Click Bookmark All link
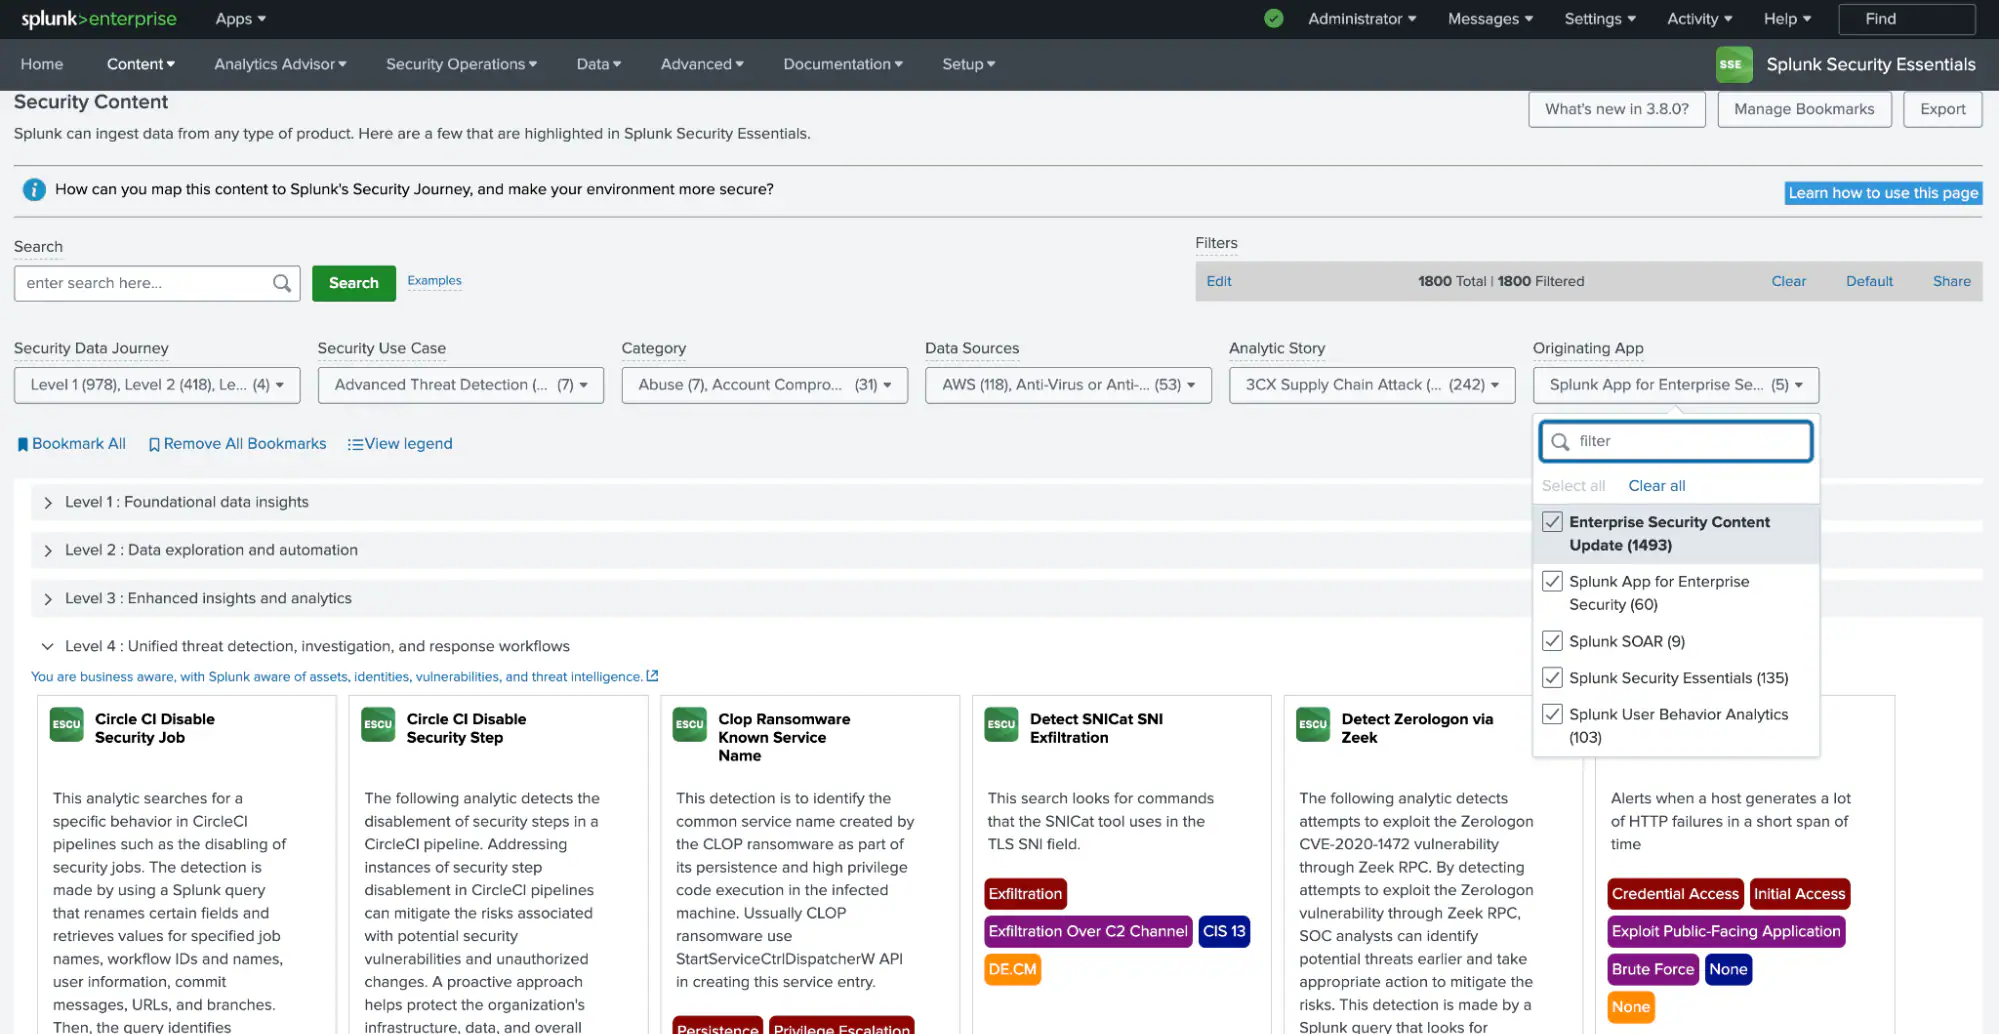Screen dimensions: 1999x1034 (71, 444)
